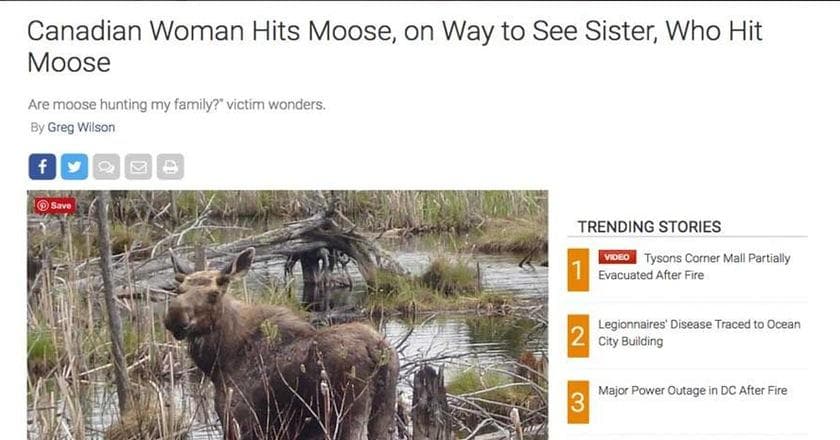Image resolution: width=840 pixels, height=440 pixels.
Task: Print the article using printer icon
Action: point(170,167)
